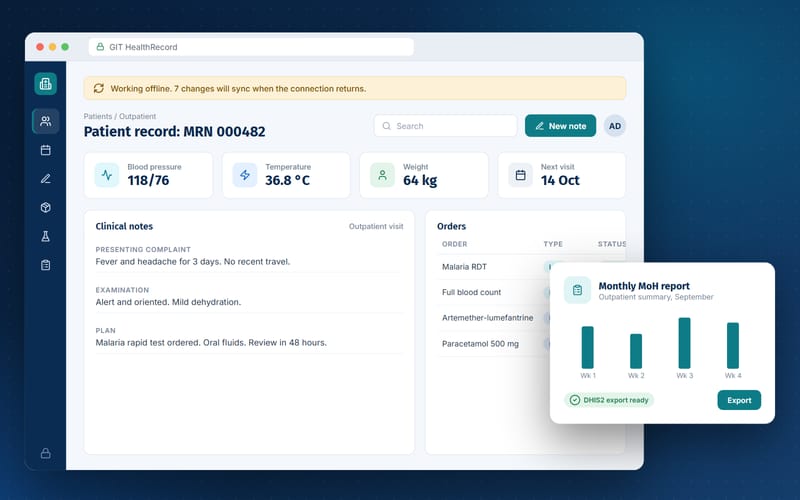This screenshot has height=500, width=800.
Task: Click the Outpatient summary, September subtitle
Action: [656, 297]
